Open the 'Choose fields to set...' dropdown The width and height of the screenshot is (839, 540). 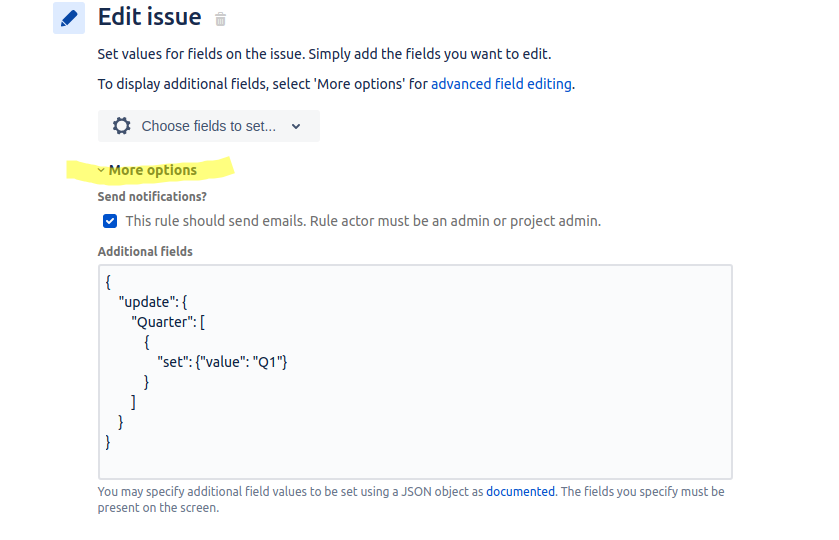[209, 126]
